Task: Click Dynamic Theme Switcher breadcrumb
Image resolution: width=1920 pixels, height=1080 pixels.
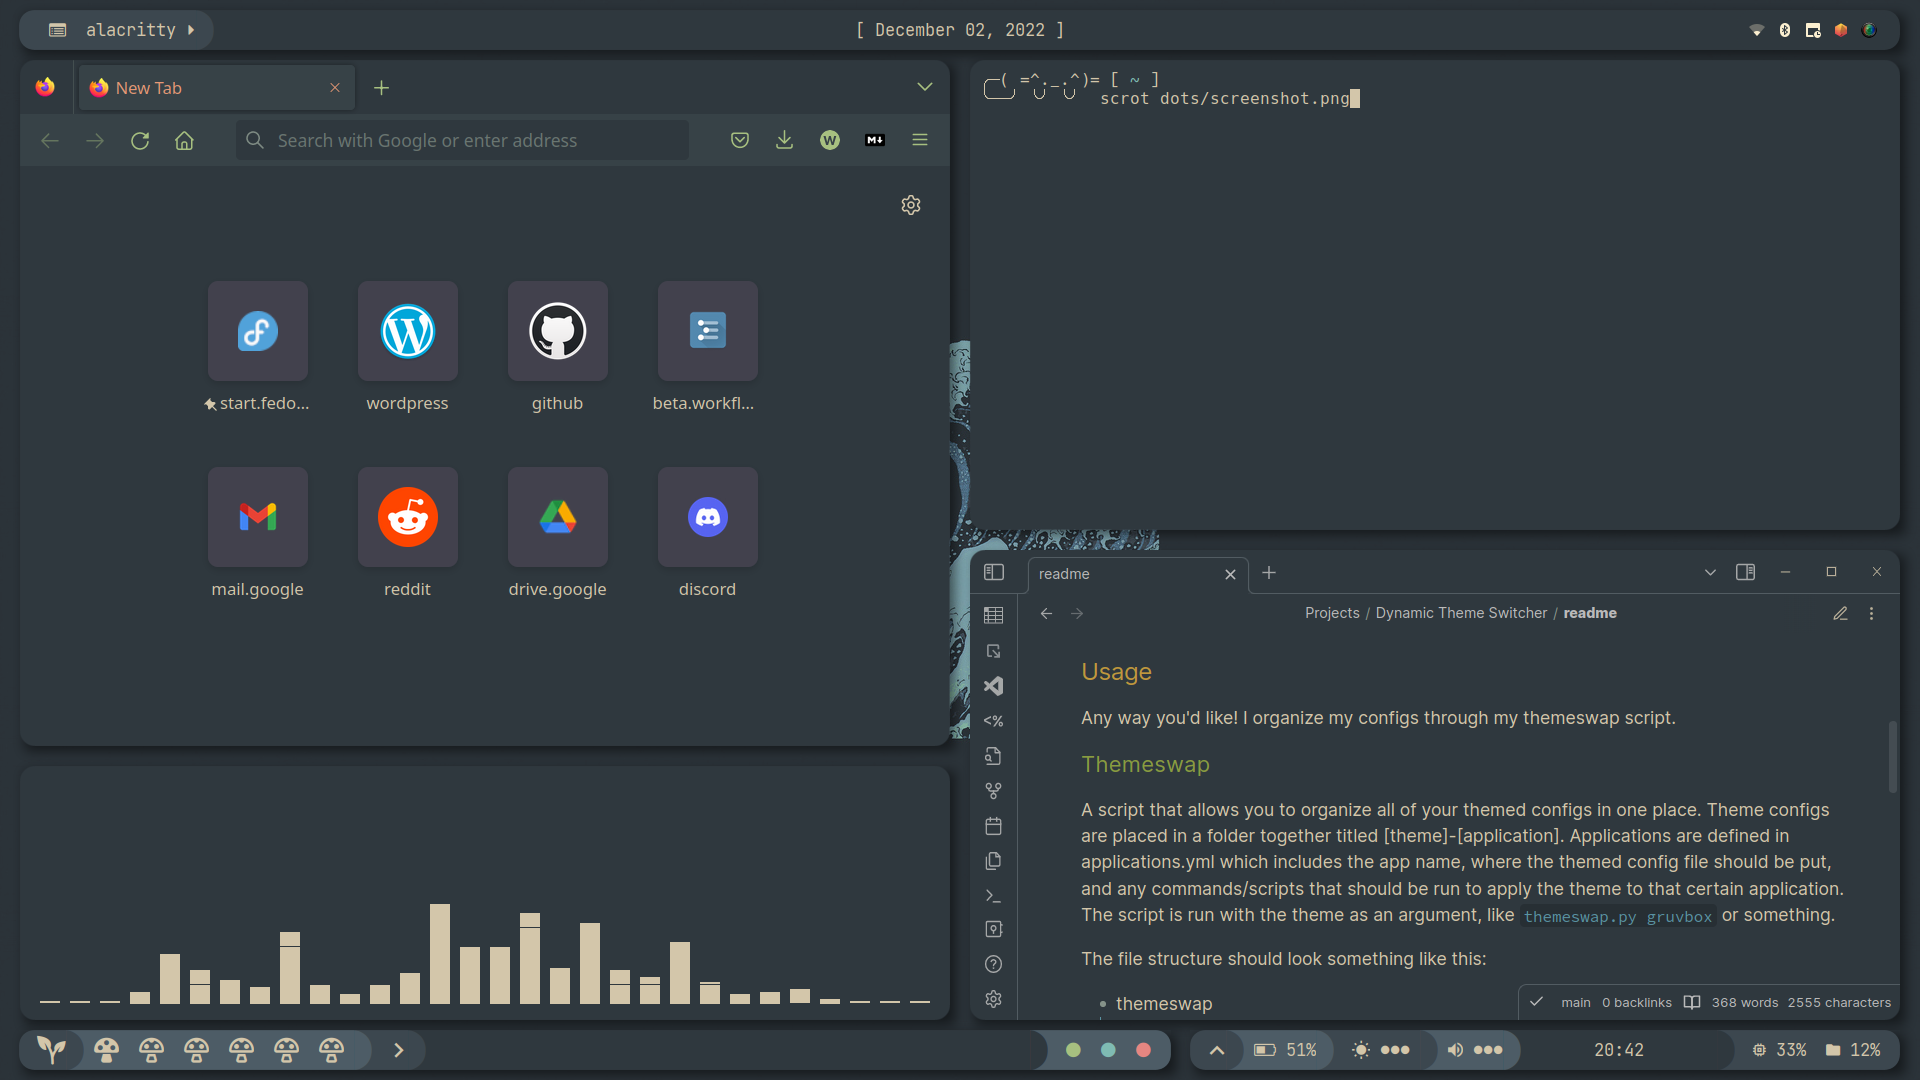Action: pyautogui.click(x=1461, y=613)
